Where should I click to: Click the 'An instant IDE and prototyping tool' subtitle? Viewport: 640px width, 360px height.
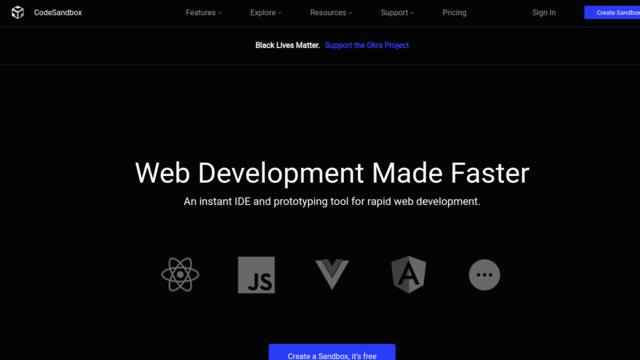coord(332,202)
